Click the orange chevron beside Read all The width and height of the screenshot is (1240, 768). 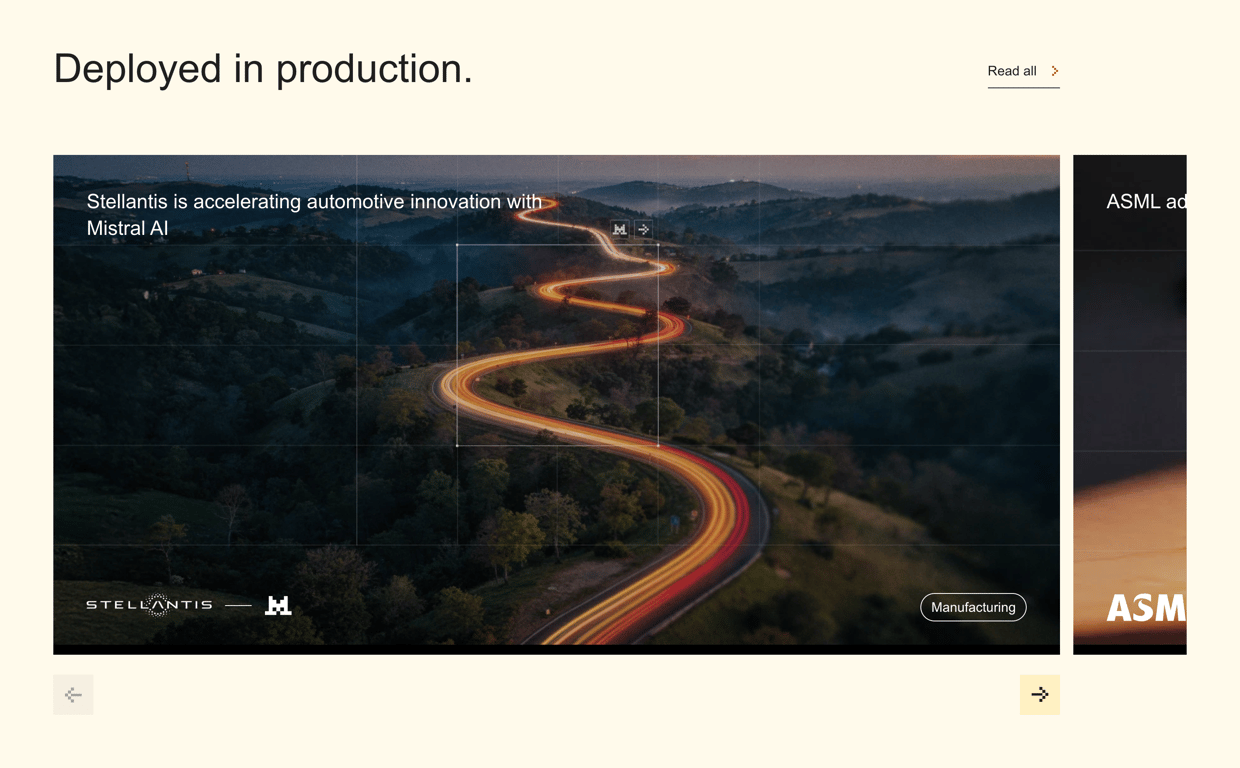1055,71
